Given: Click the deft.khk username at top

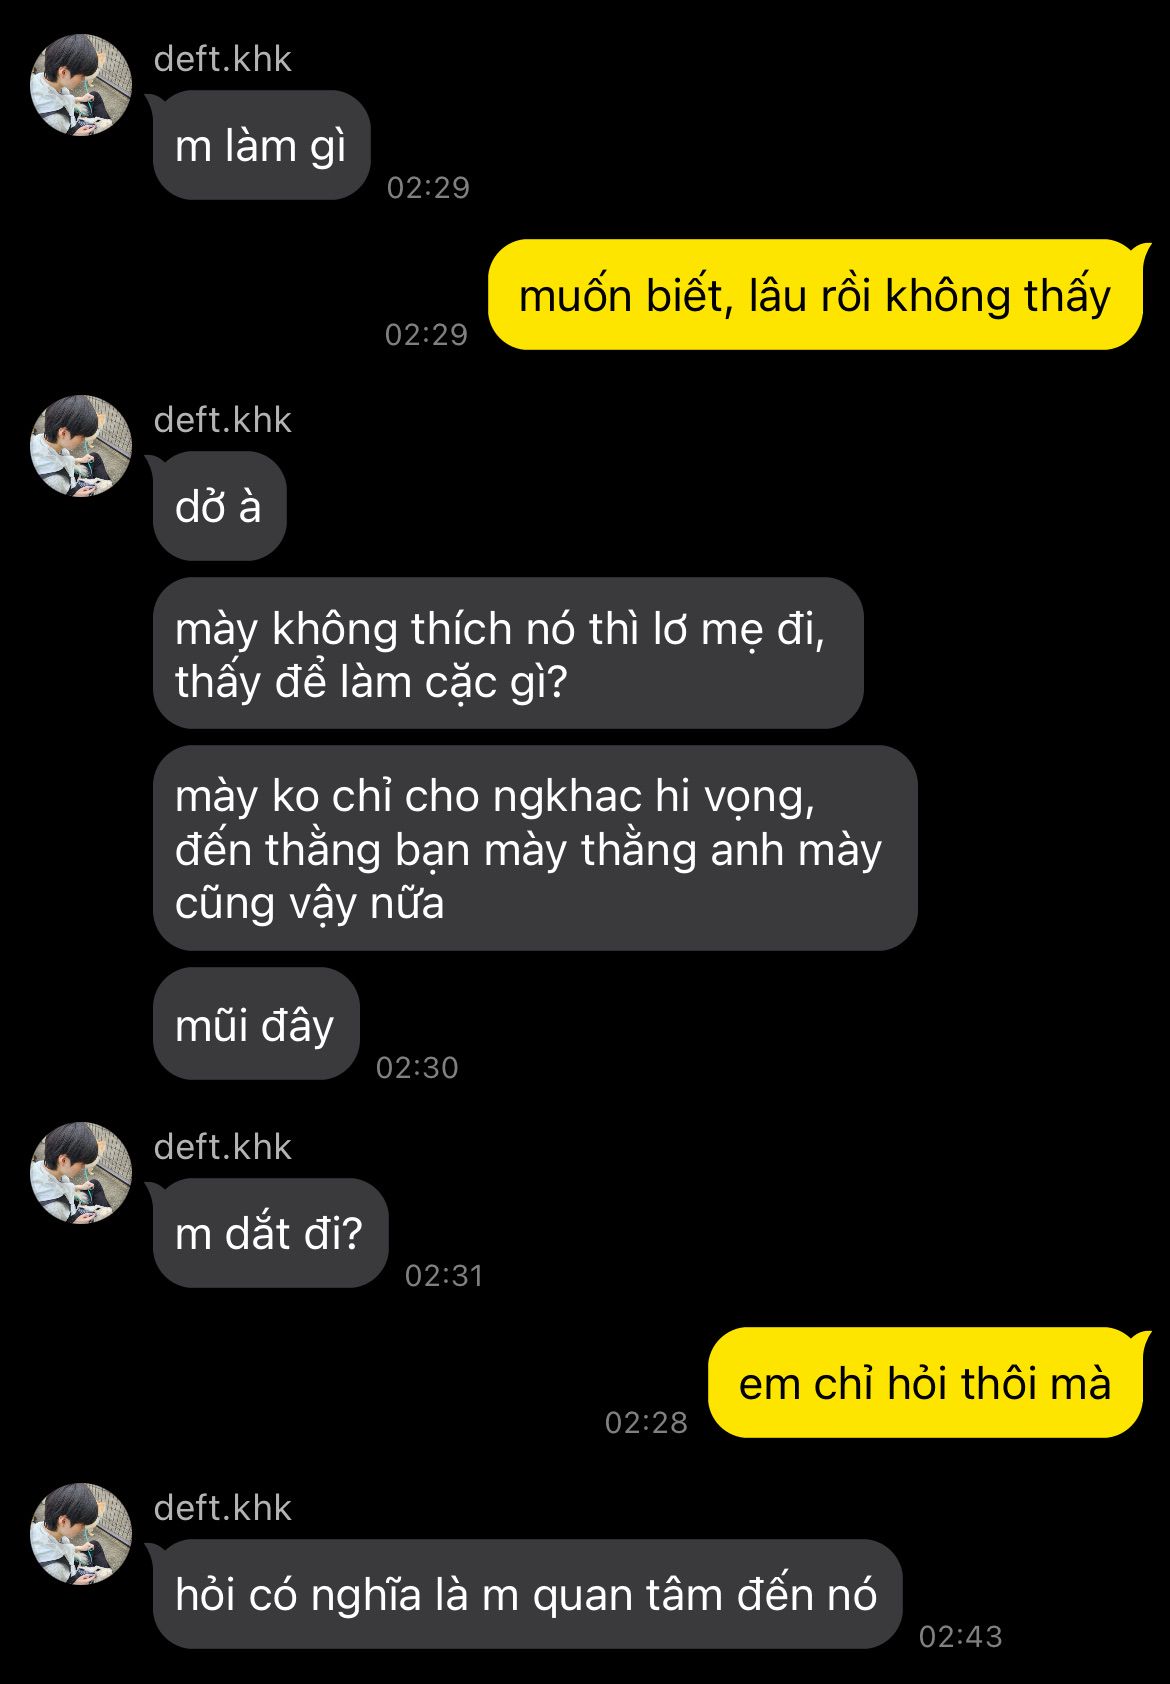Looking at the screenshot, I should click(222, 59).
